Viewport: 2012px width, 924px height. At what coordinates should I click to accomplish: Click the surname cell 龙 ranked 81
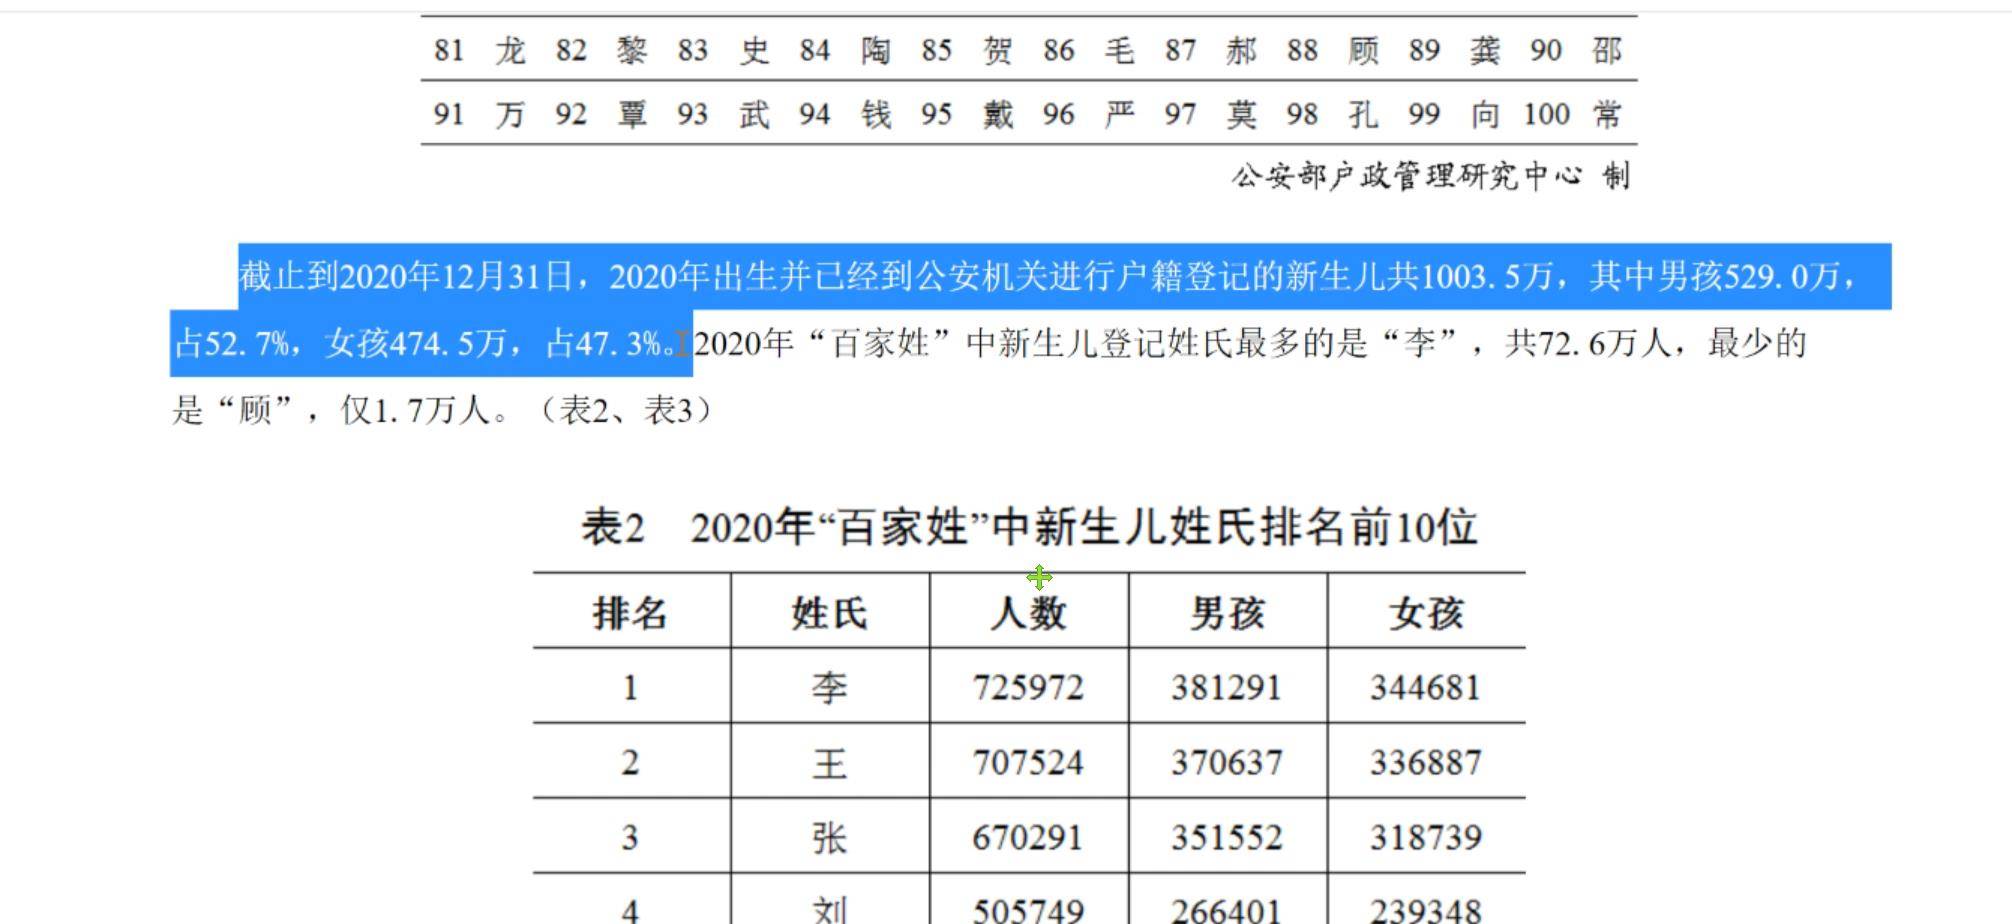510,50
